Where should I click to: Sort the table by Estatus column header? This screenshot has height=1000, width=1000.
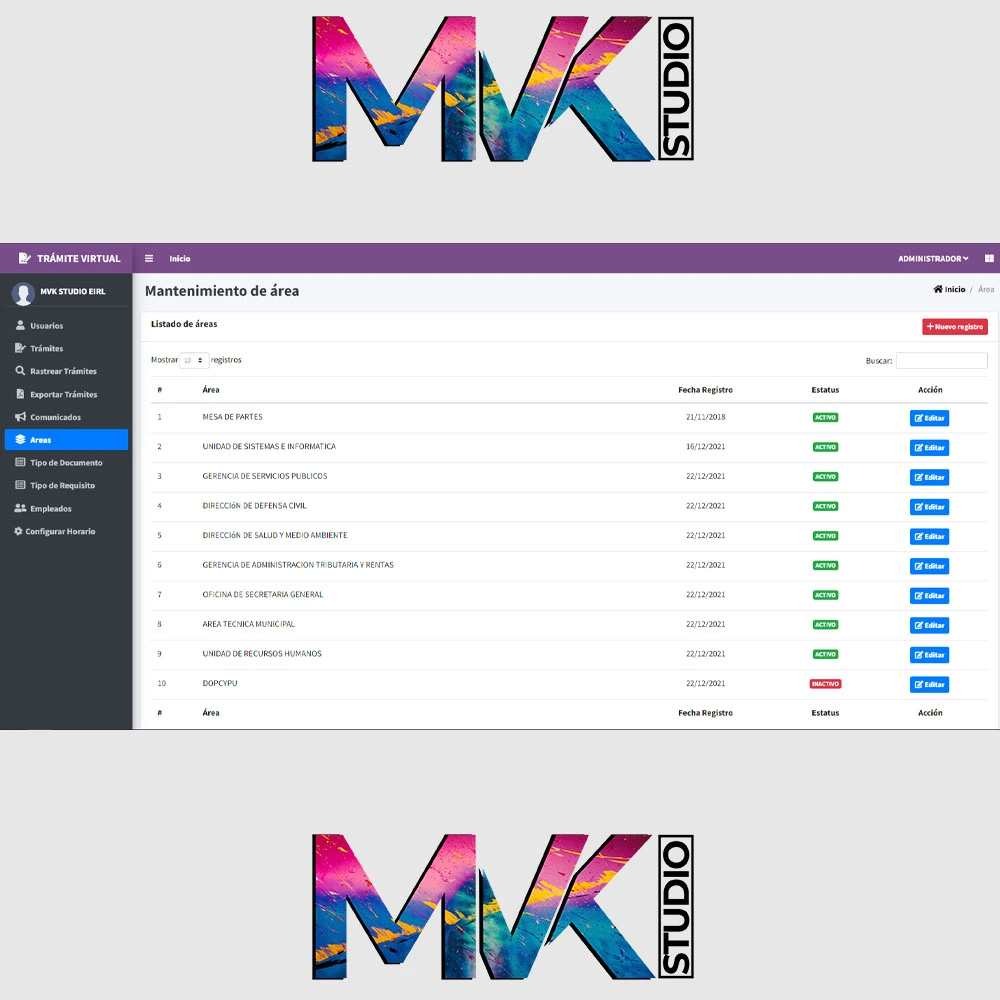click(x=825, y=390)
